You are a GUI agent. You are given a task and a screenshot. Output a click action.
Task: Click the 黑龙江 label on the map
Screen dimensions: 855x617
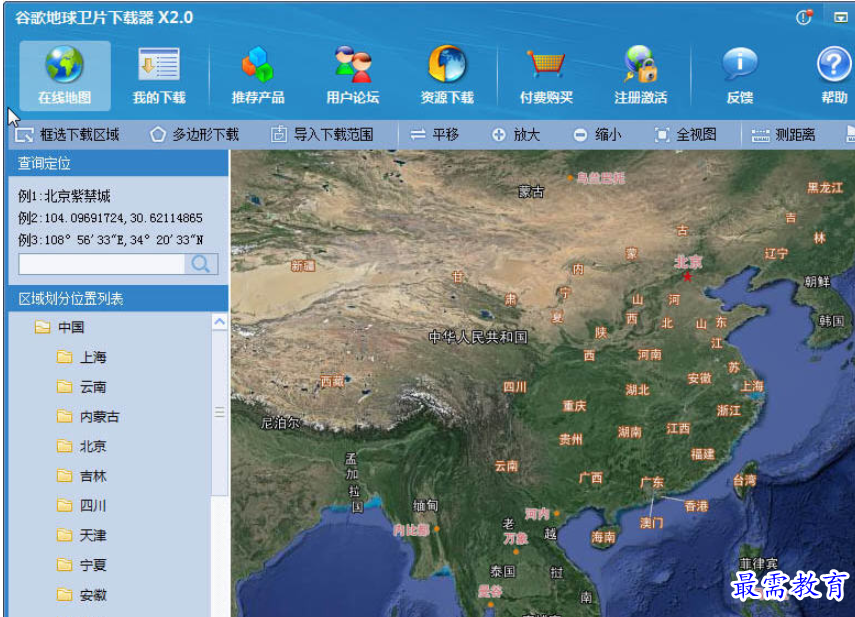pos(825,188)
